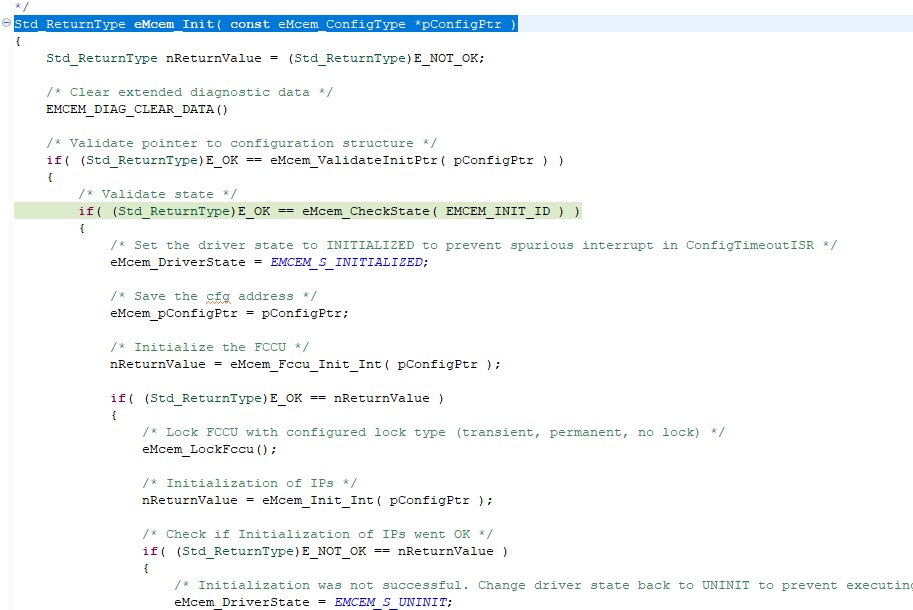Click the EMCEM_INIT_ID argument
Viewport: 913px width, 610px height.
(498, 211)
